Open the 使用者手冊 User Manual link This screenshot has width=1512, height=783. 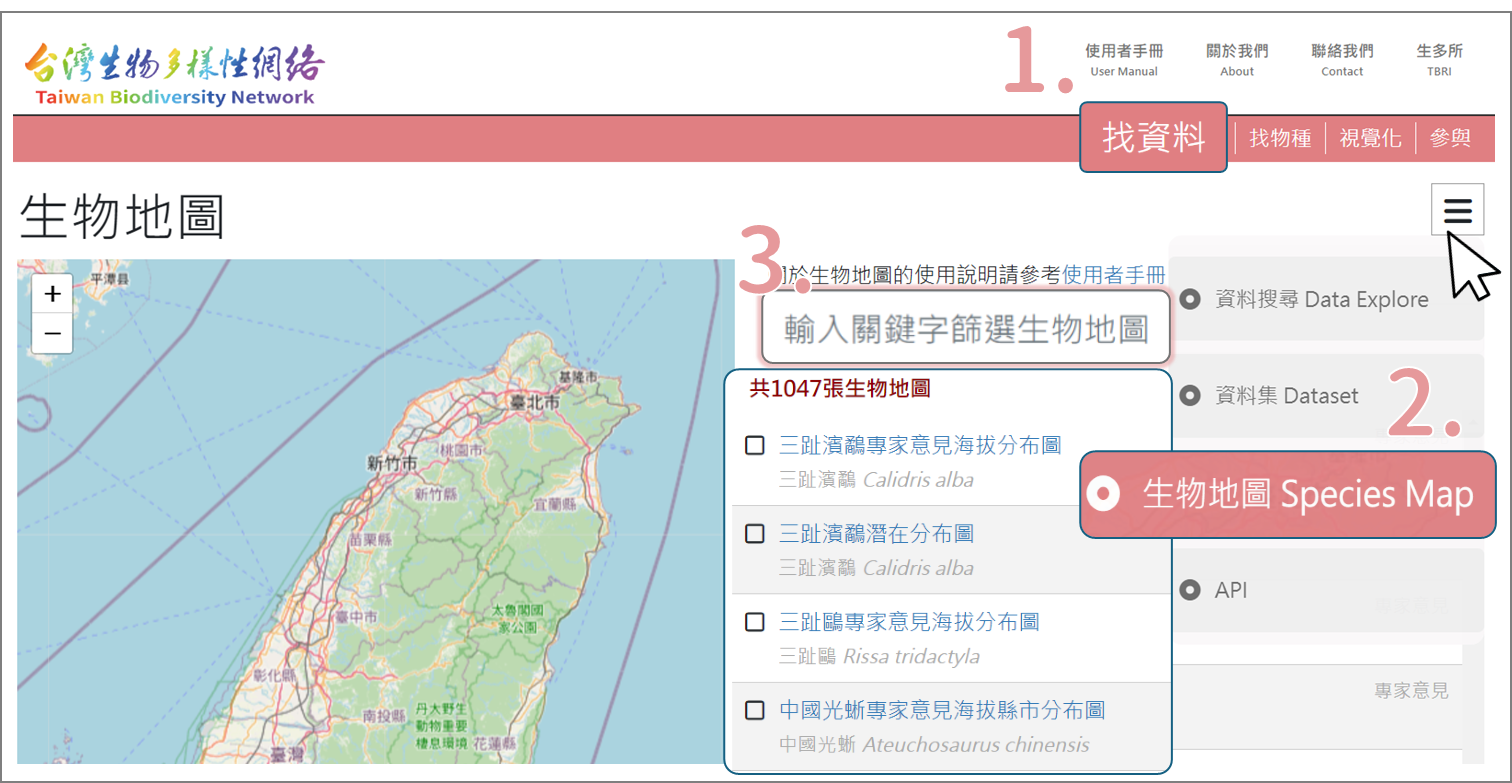point(1124,60)
